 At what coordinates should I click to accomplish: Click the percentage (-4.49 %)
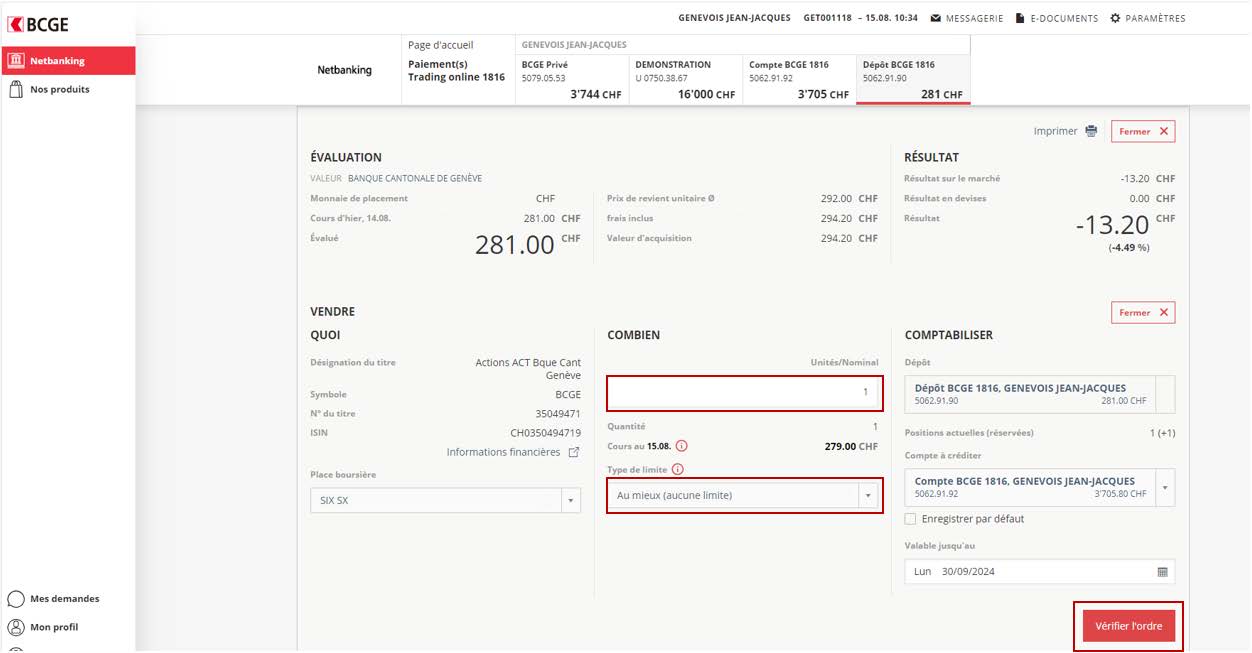(x=1129, y=247)
